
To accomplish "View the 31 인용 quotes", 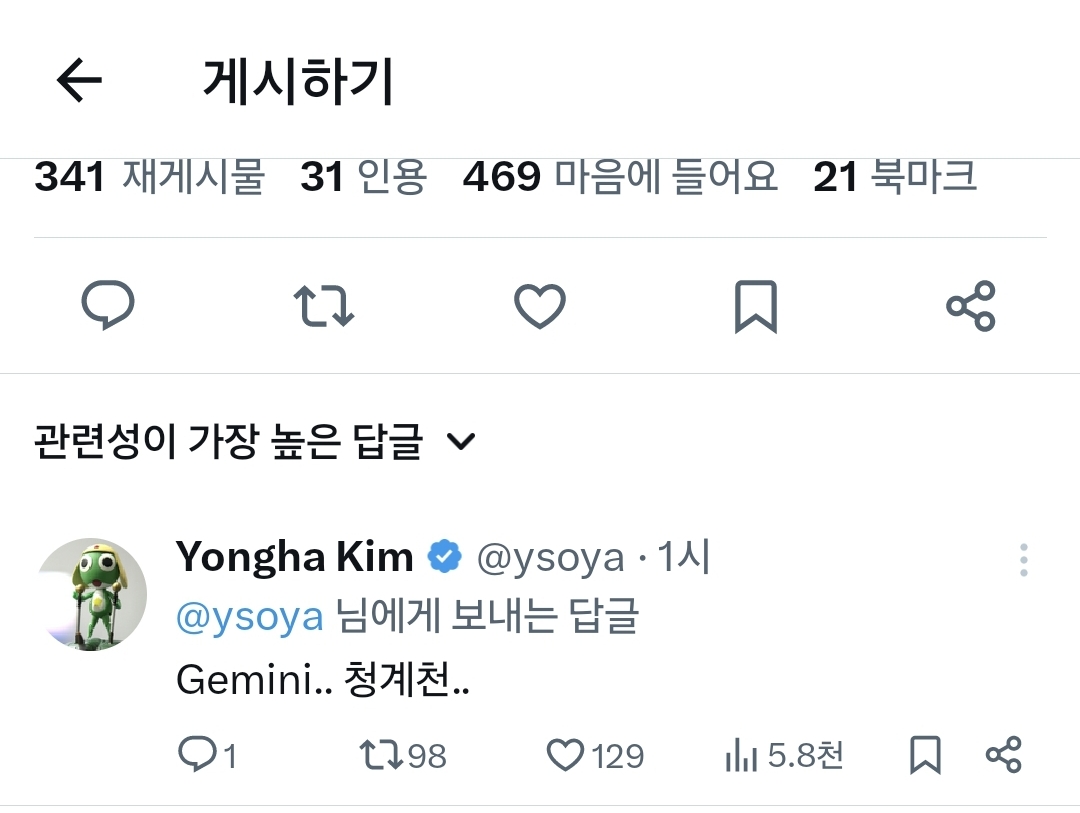I will (x=363, y=178).
